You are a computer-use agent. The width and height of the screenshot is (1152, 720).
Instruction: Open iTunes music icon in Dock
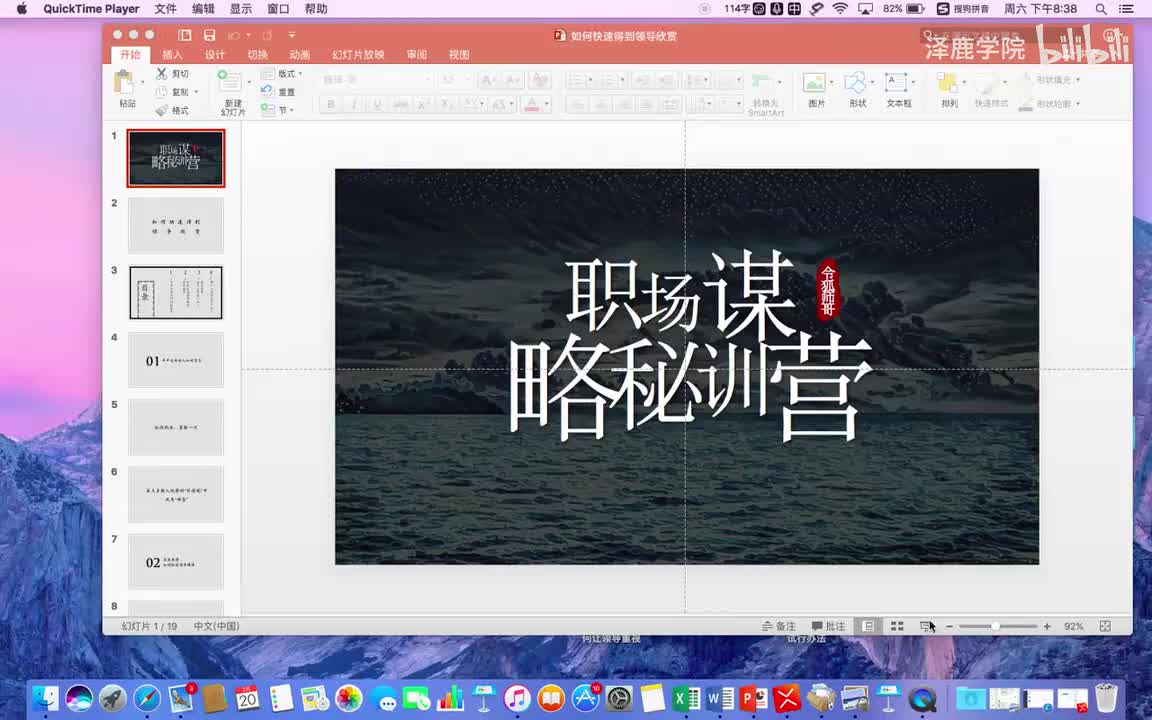(517, 698)
